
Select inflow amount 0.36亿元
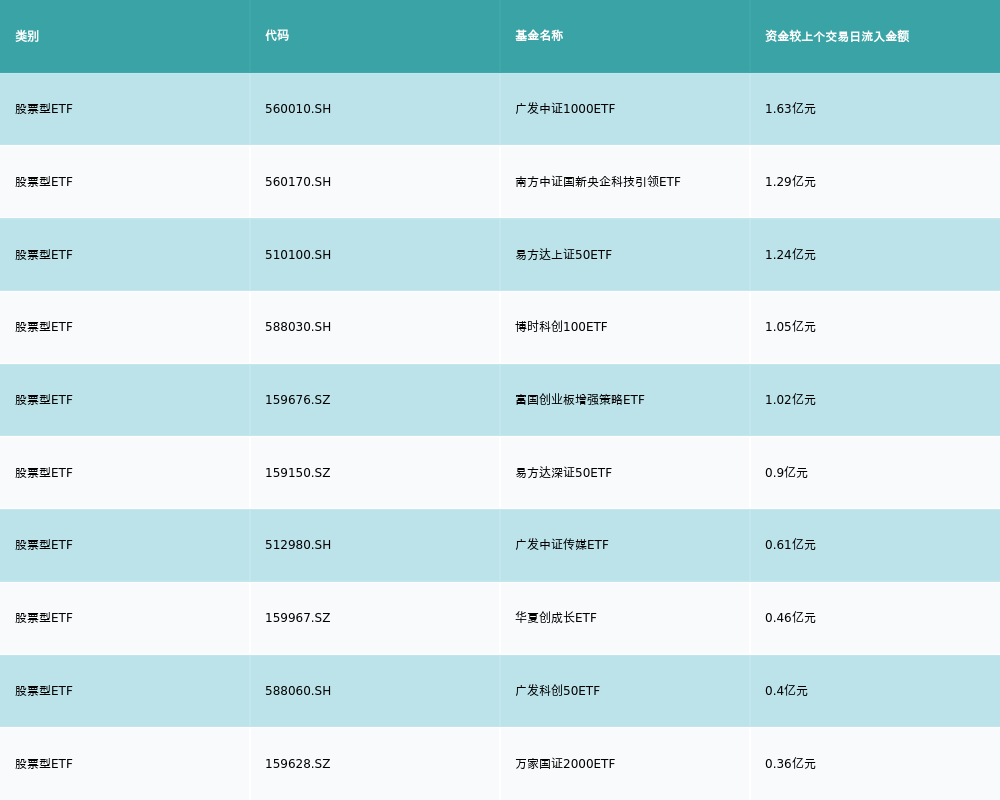click(790, 764)
